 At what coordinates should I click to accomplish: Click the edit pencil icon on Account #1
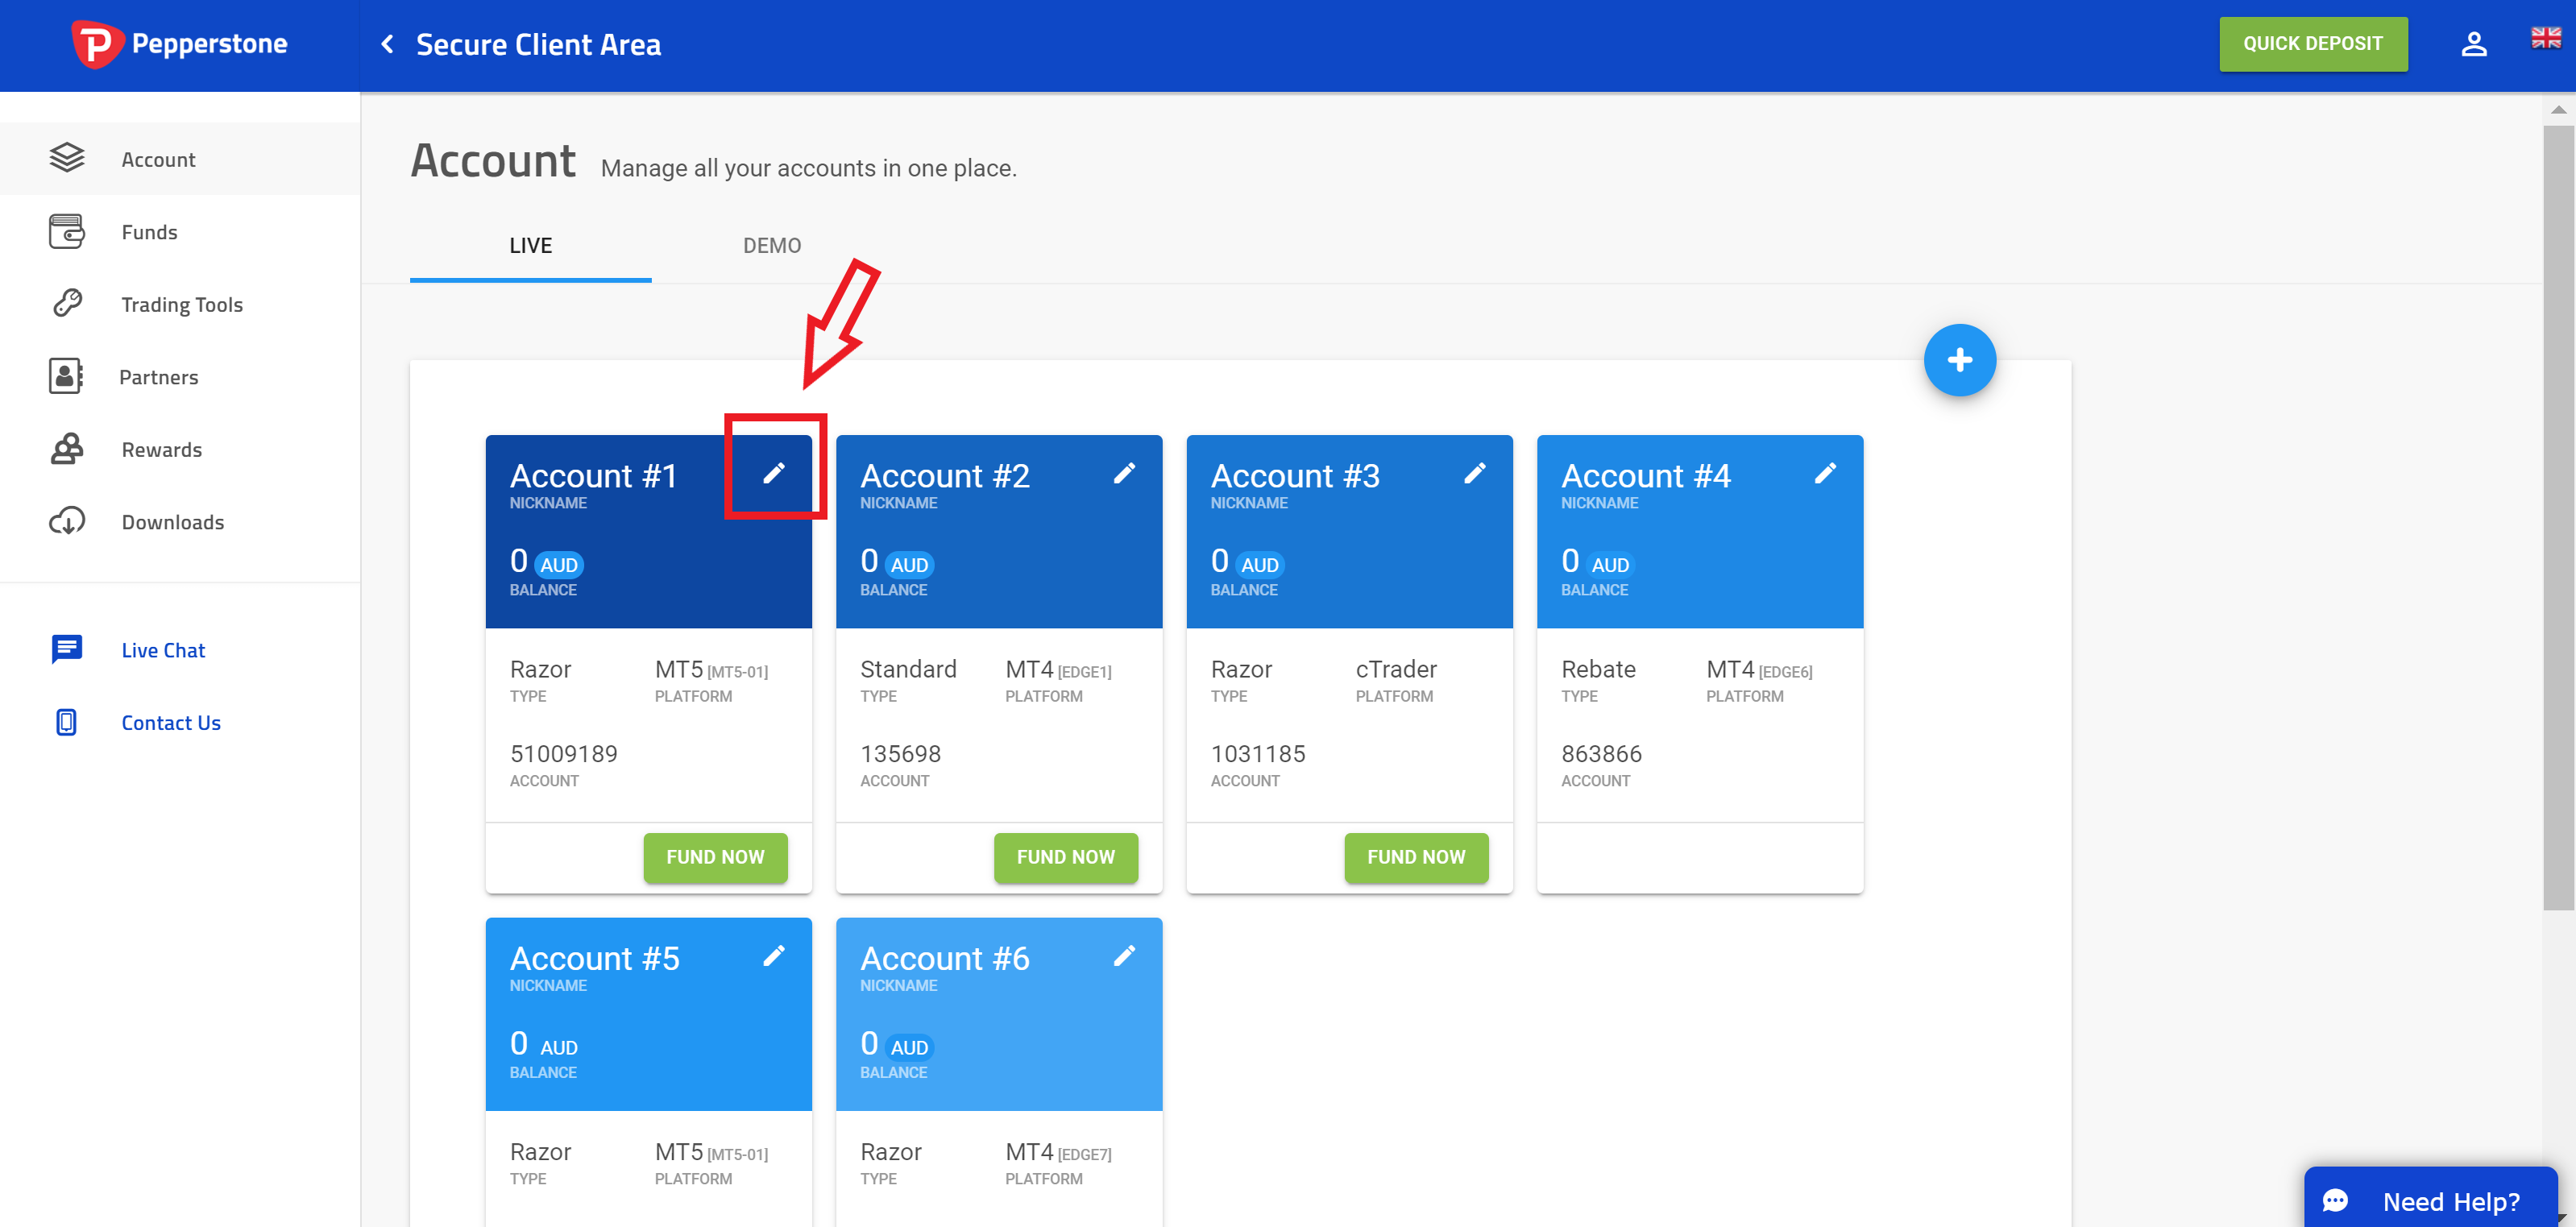pos(772,475)
